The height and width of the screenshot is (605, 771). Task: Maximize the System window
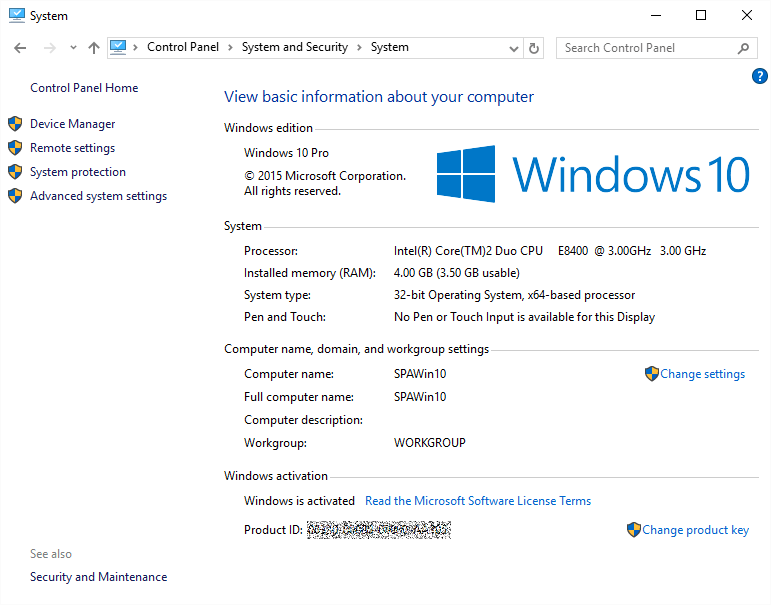pos(701,15)
